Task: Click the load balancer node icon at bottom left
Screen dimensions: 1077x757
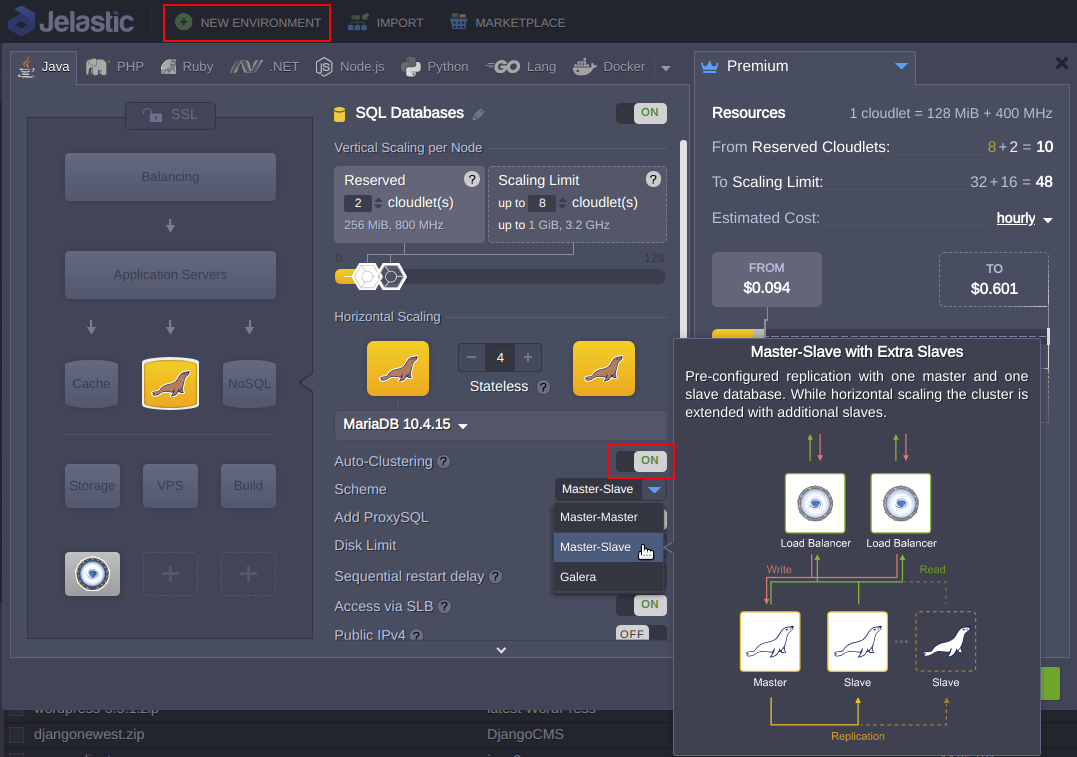Action: coord(92,574)
